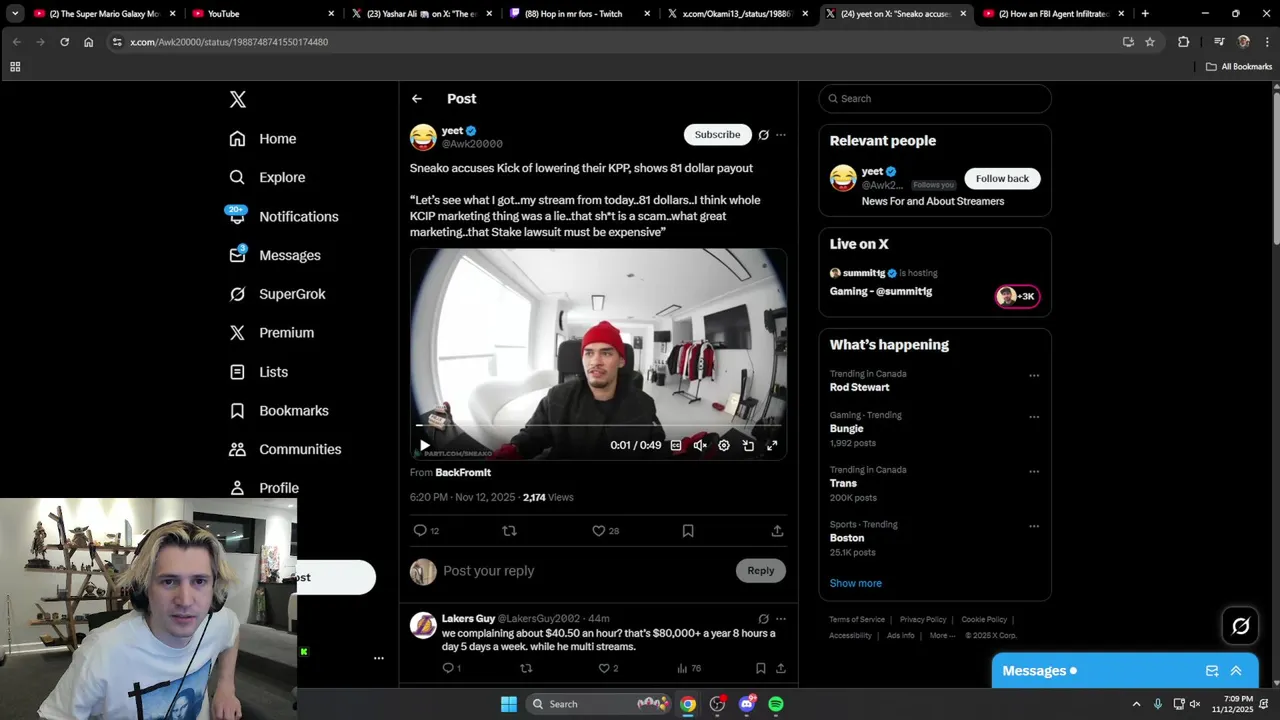Open tab search dropdown

(x=15, y=14)
